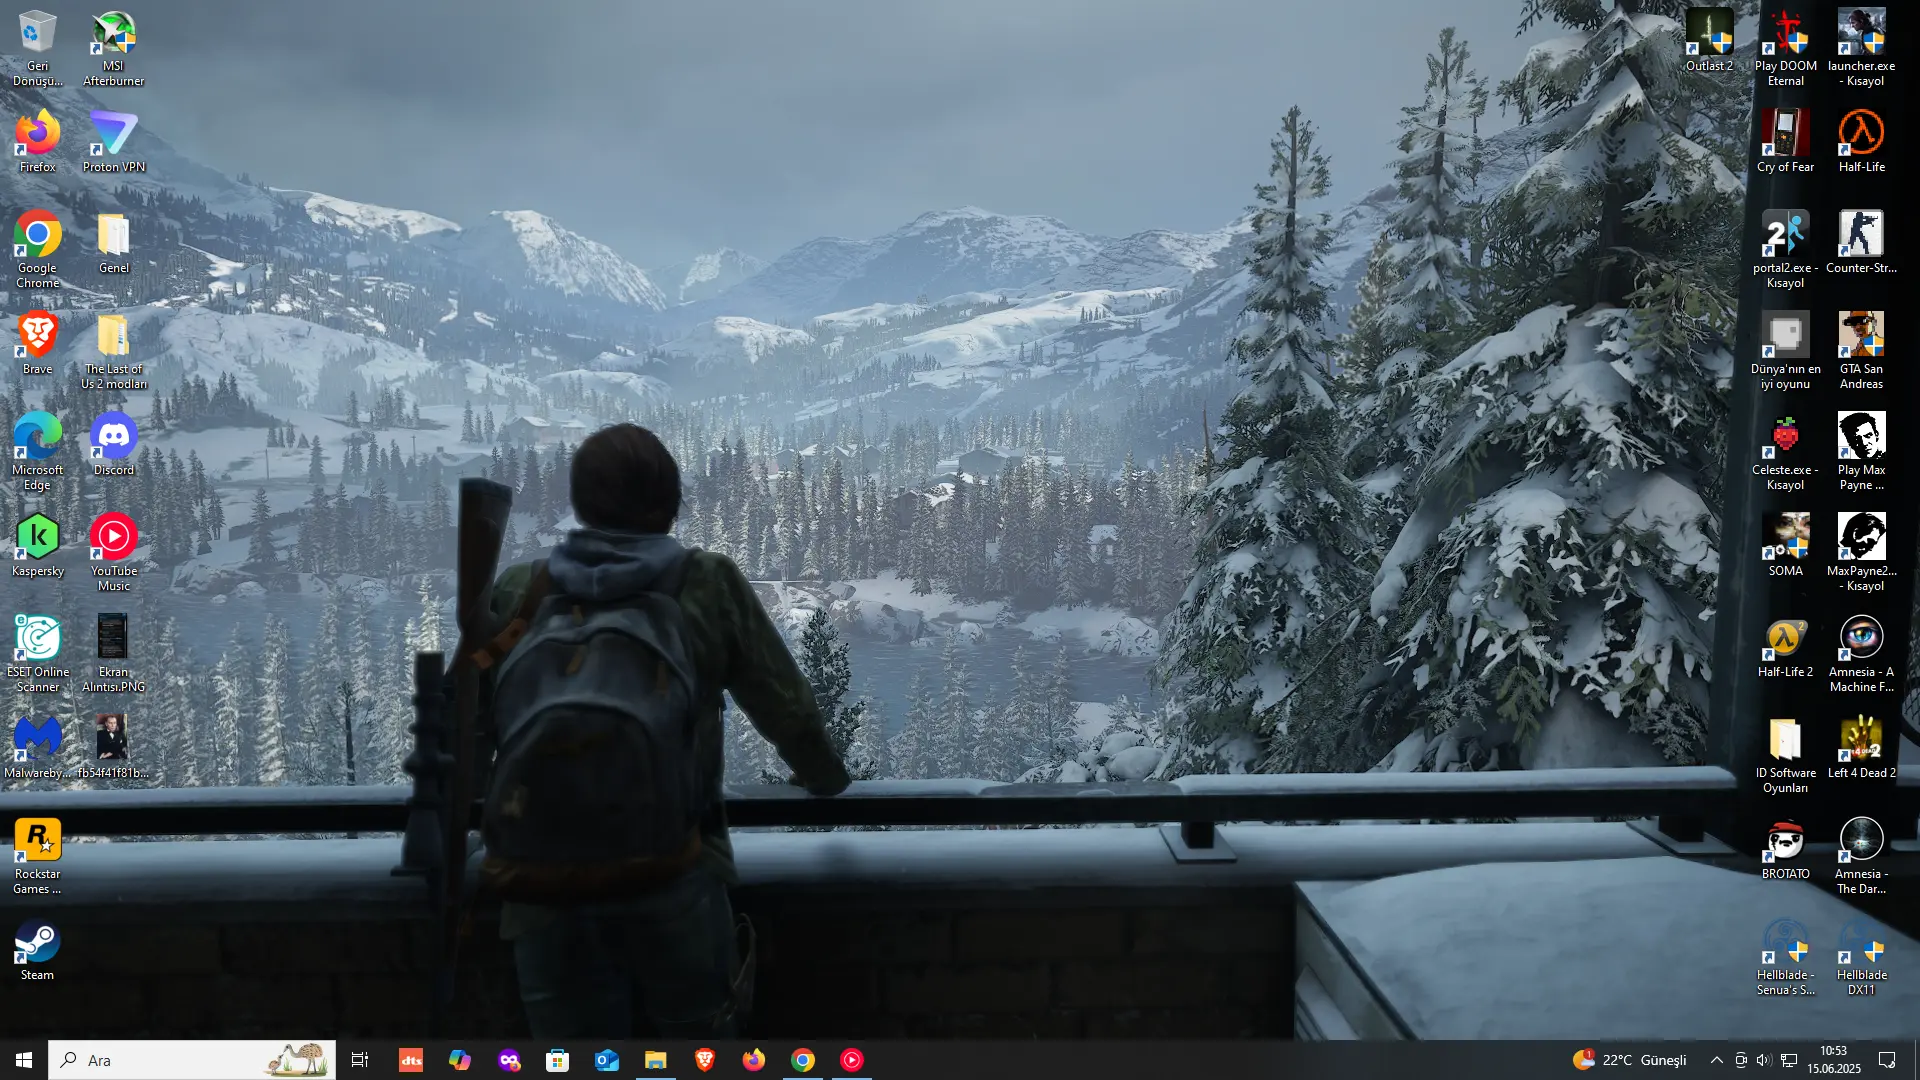1920x1080 pixels.
Task: Open Brave browser from the taskbar
Action: coord(705,1060)
